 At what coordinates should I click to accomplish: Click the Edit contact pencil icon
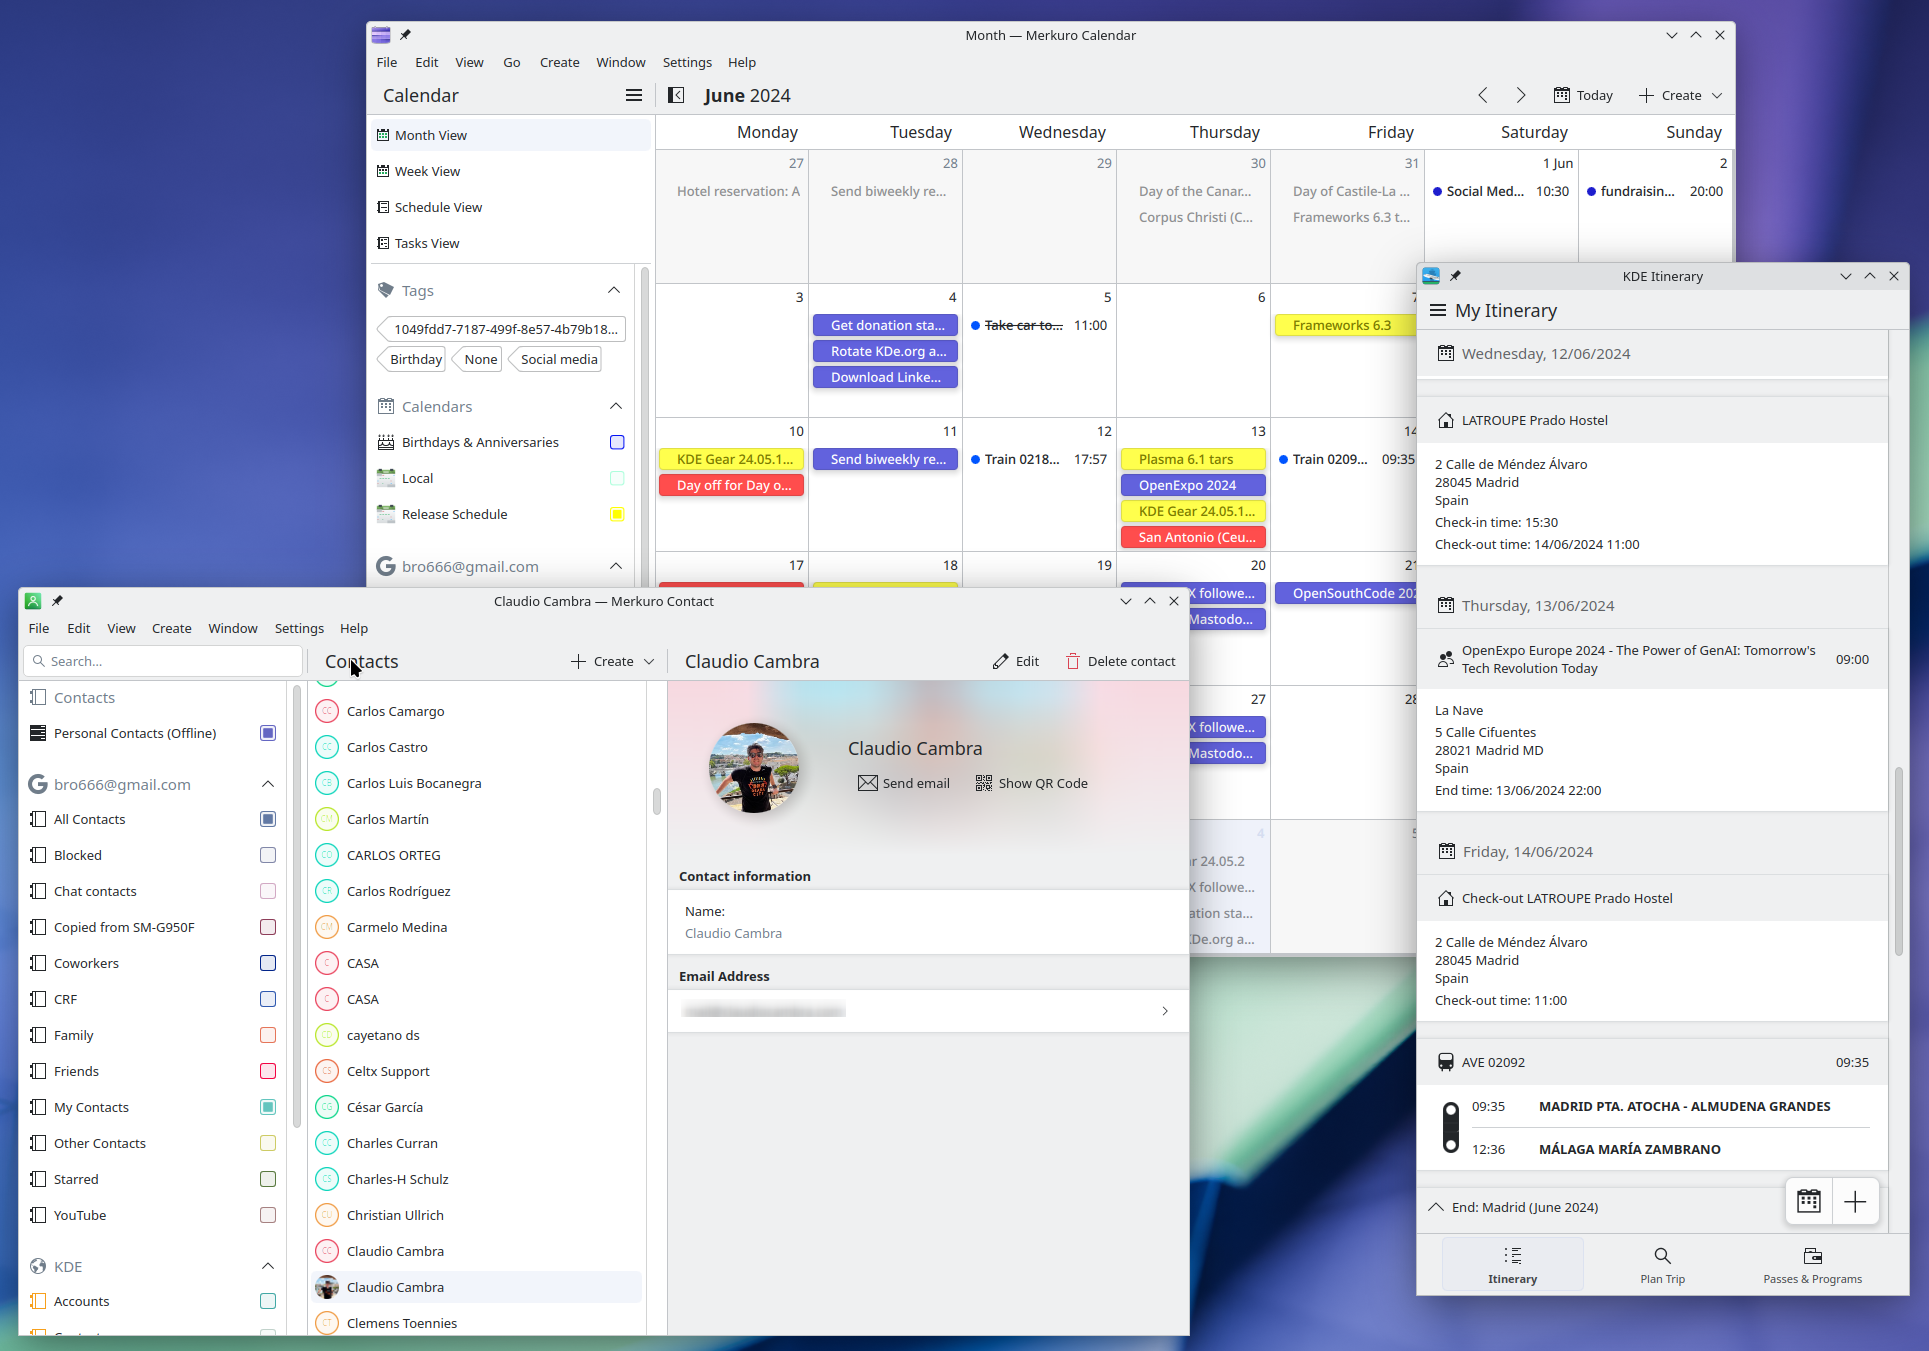click(1000, 661)
